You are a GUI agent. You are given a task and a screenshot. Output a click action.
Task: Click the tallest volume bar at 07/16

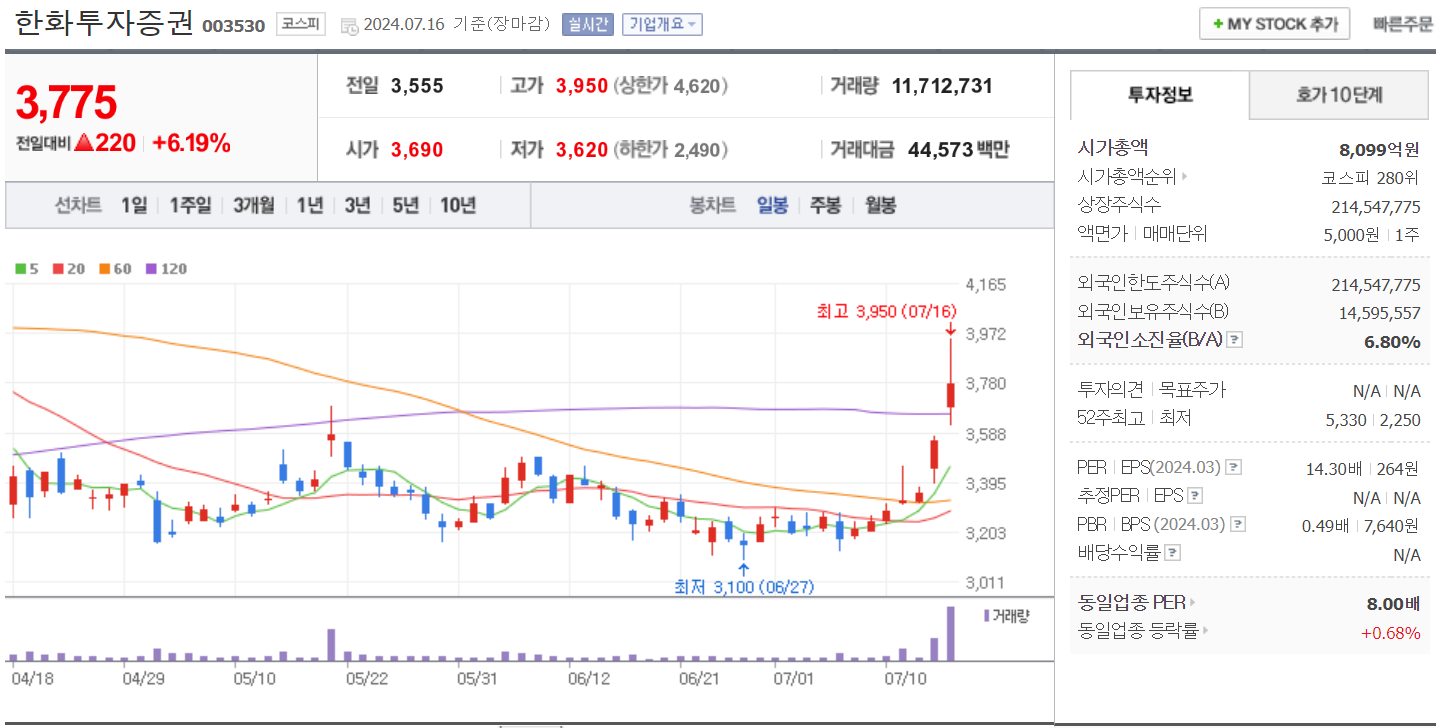[x=950, y=633]
